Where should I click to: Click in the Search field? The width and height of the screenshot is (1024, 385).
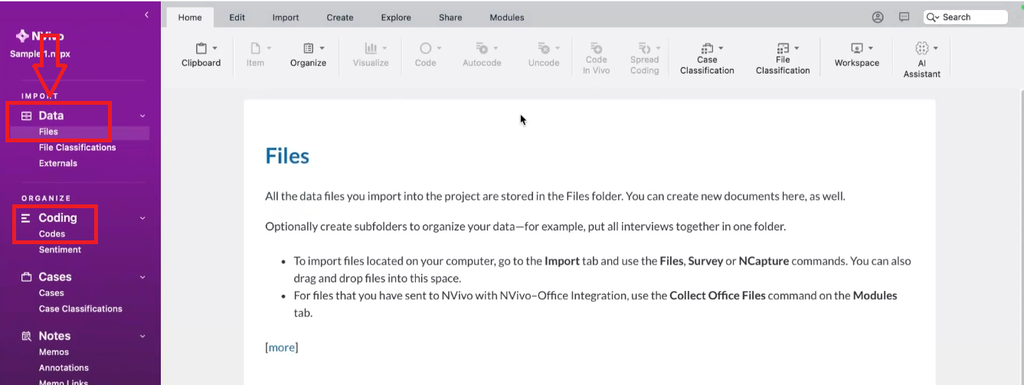tap(965, 18)
